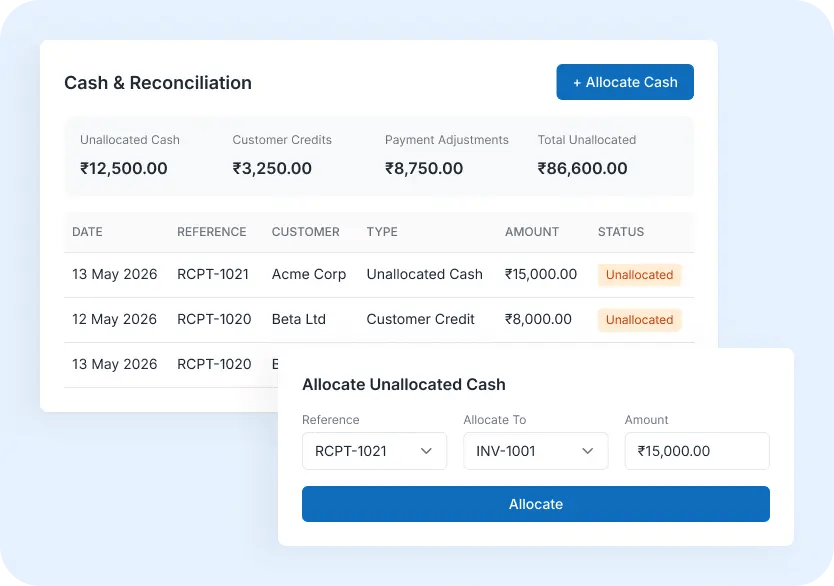Sort by the CUSTOMER column header
The image size is (834, 586).
305,232
